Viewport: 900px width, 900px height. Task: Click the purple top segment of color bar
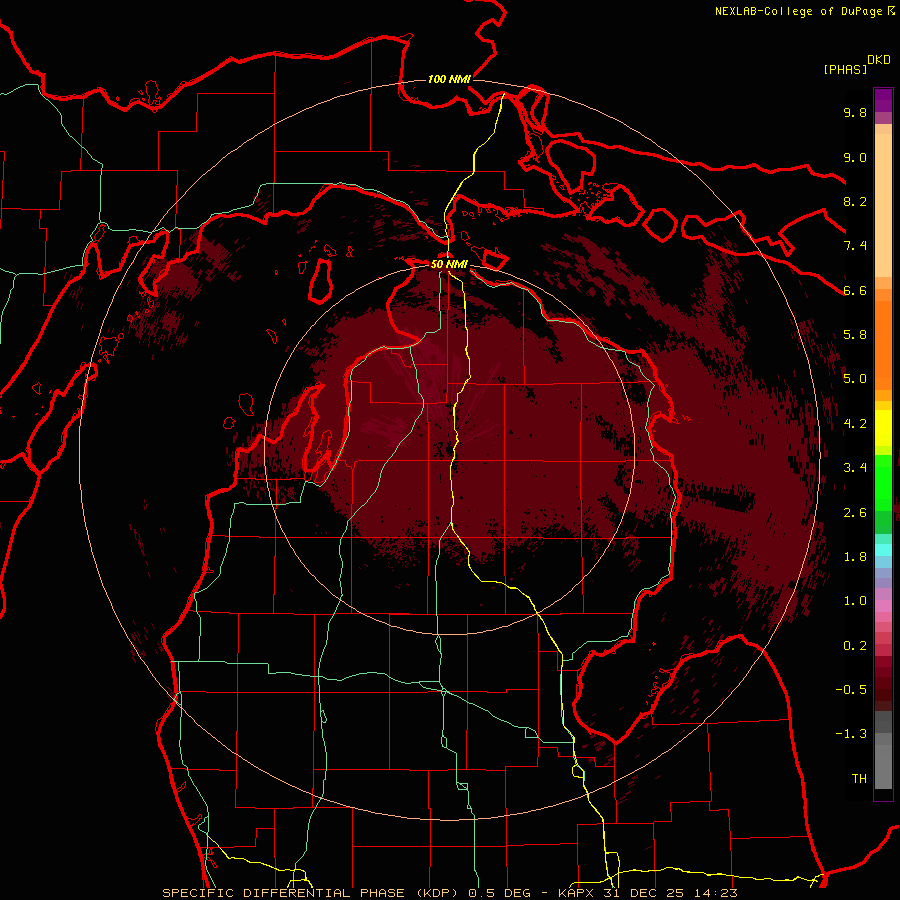click(x=883, y=100)
